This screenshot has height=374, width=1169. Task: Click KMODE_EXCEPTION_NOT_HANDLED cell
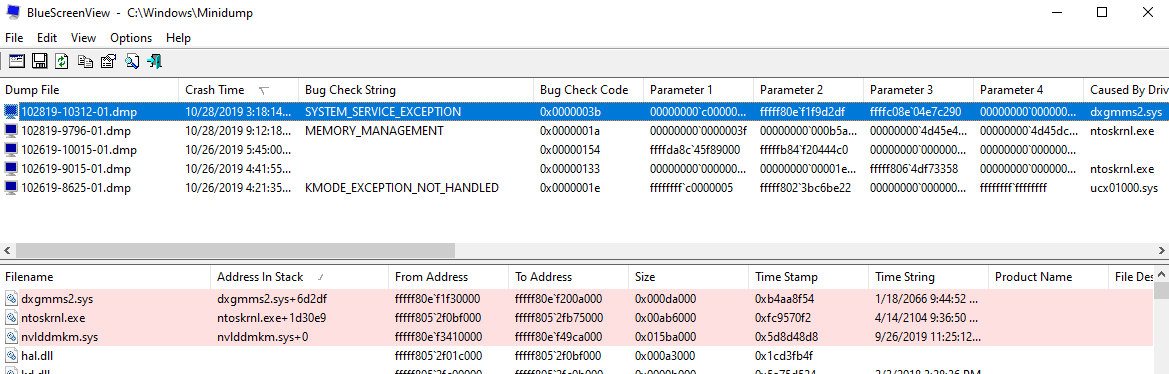(402, 188)
